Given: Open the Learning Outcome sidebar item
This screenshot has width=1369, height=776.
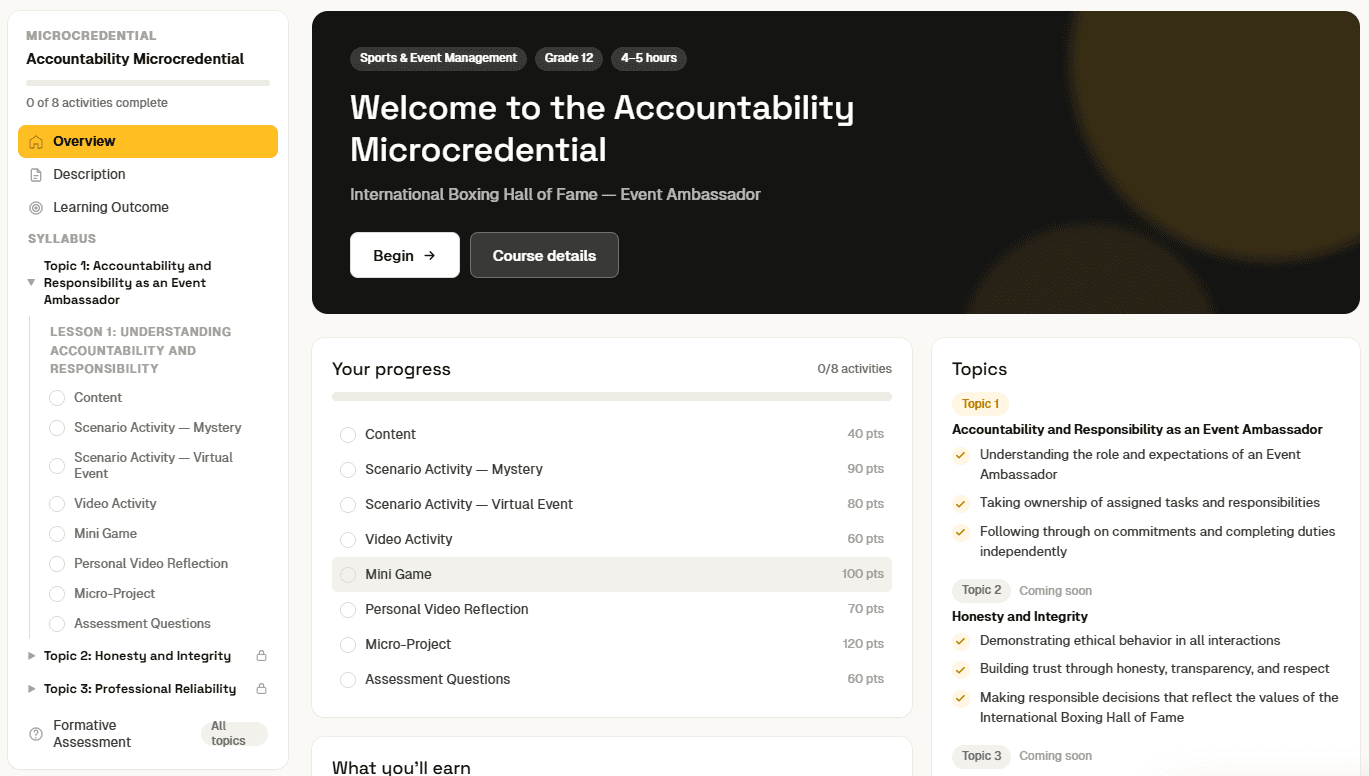Looking at the screenshot, I should click(148, 208).
